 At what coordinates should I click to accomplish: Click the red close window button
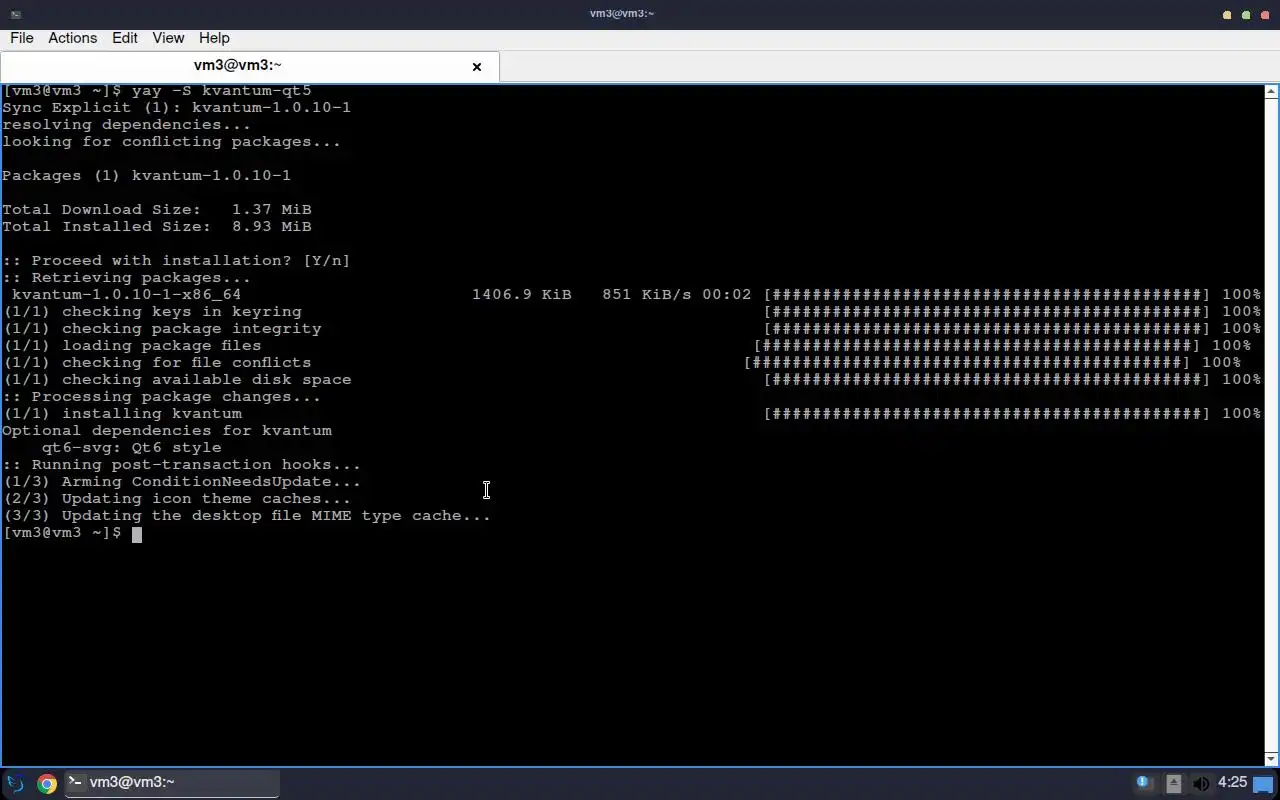1264,15
